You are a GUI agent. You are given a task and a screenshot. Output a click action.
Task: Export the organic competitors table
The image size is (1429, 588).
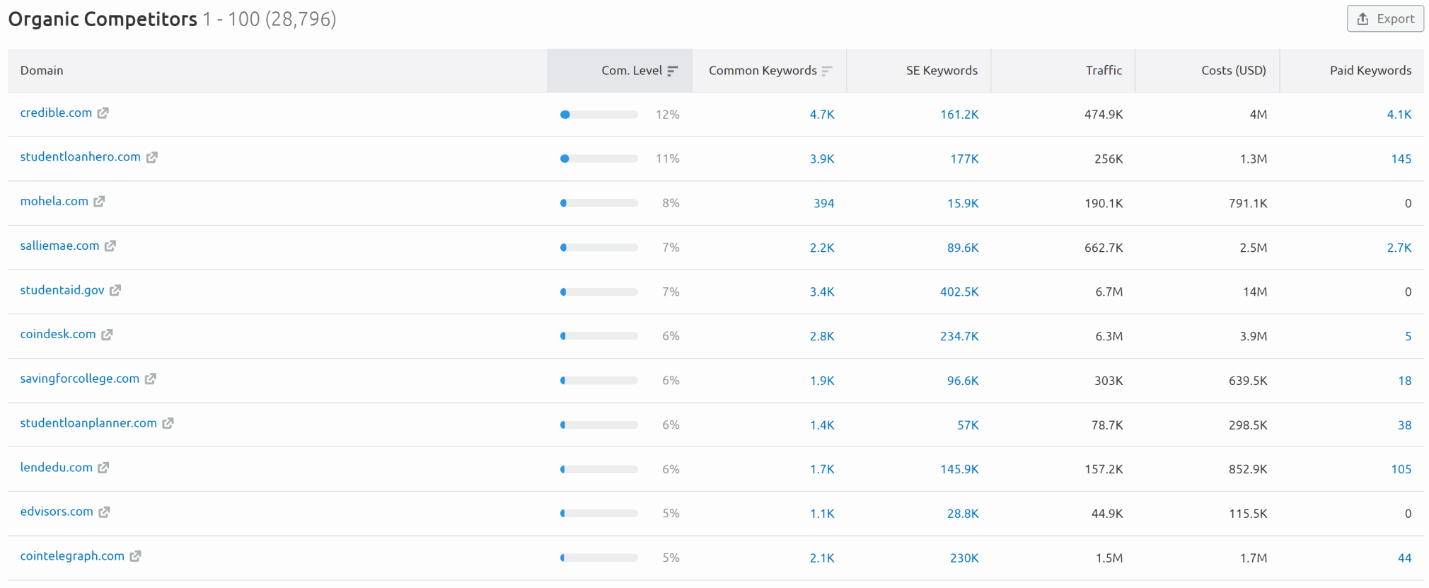1385,19
